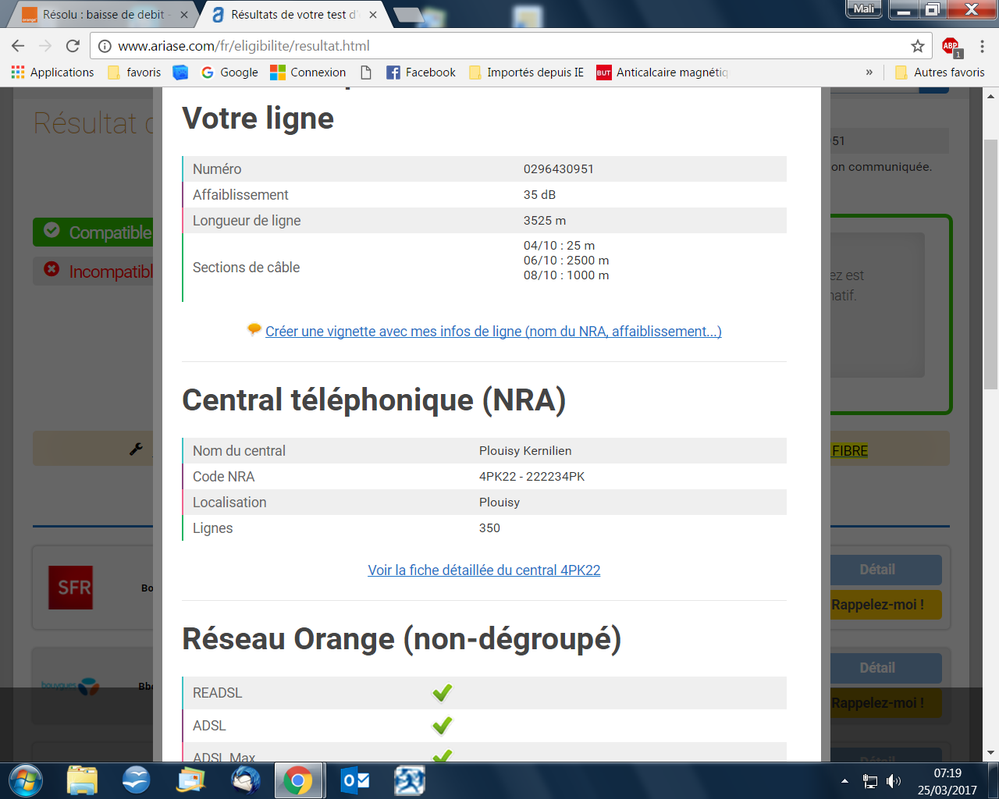Image resolution: width=999 pixels, height=799 pixels.
Task: Open the Importés depuis IE bookmark folder
Action: [526, 72]
